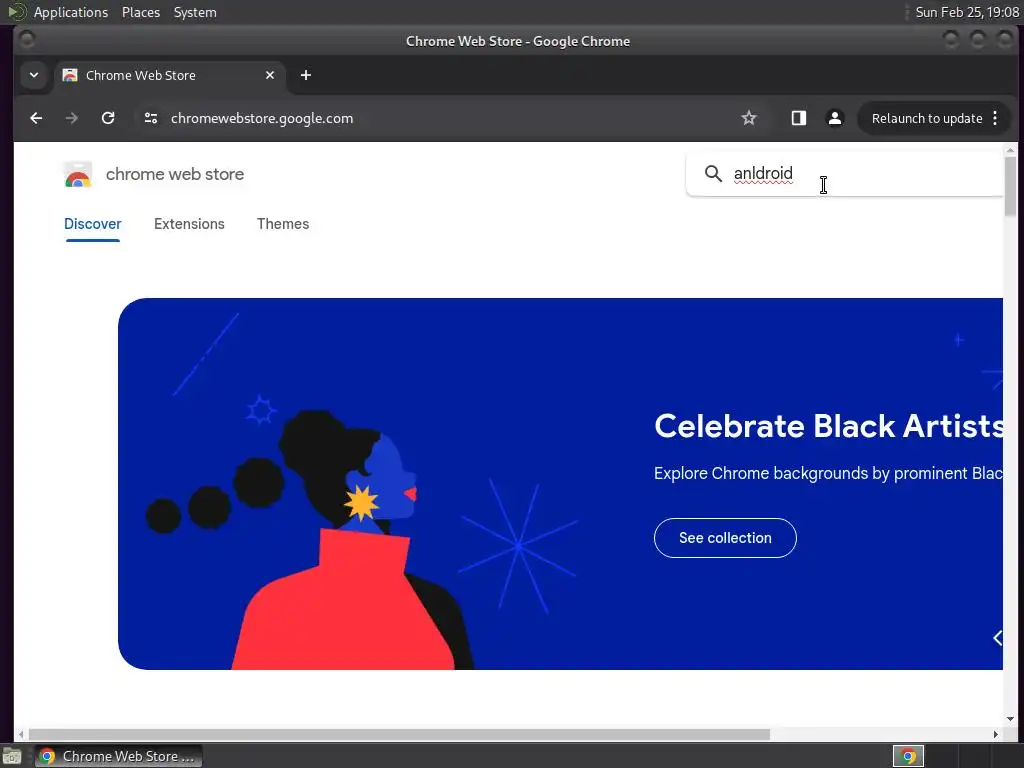This screenshot has height=768, width=1024.
Task: Reload the Chrome Web Store page
Action: tap(108, 118)
